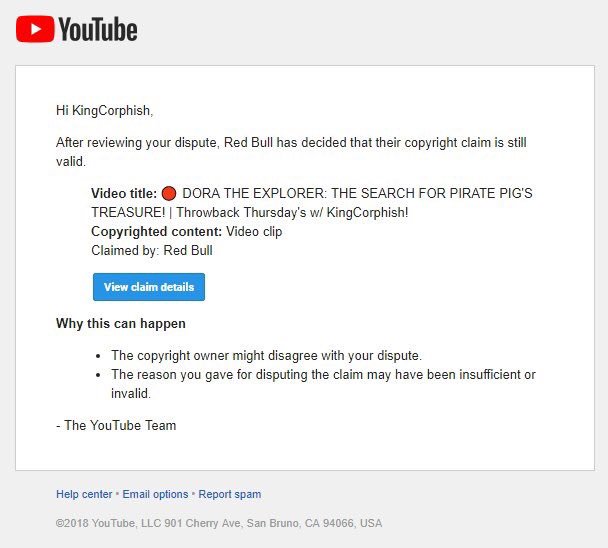Click the 'Video title:' bold label
Screen dimensions: 608x548
coord(124,193)
